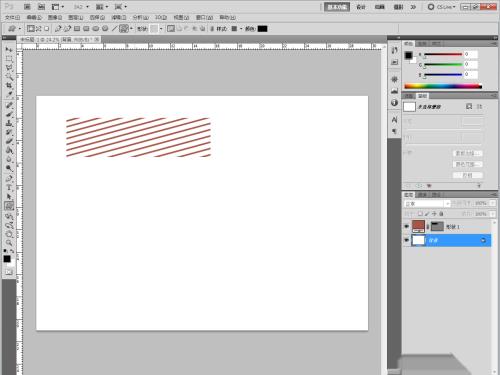Click the red (R) slider in Color panel
This screenshot has height=375, width=500.
click(x=443, y=54)
